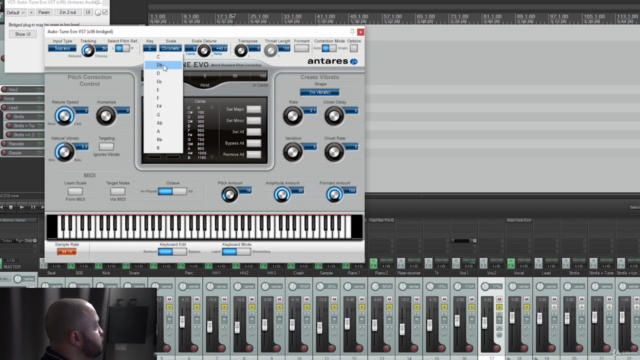The height and width of the screenshot is (360, 640).
Task: Open the Scale Chromatic dropdown
Action: click(171, 48)
